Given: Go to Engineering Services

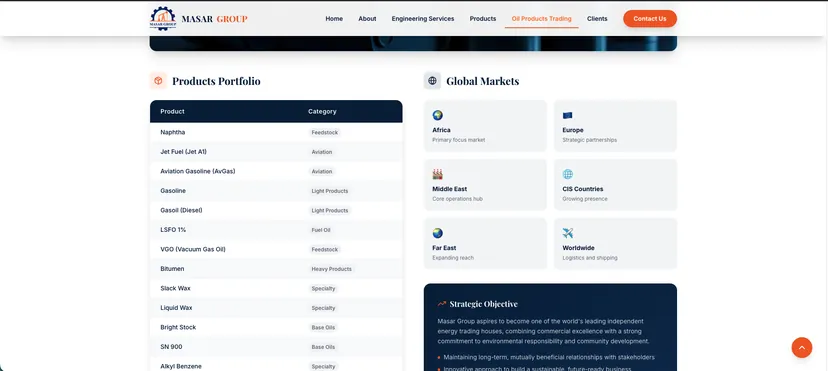Looking at the screenshot, I should [x=422, y=18].
